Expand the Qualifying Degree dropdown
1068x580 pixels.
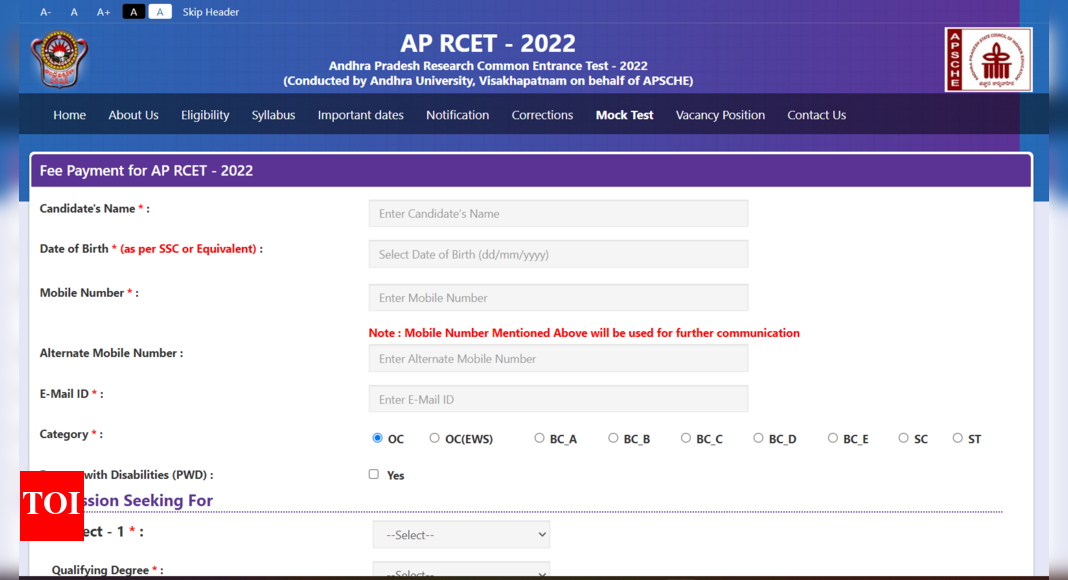tap(461, 570)
